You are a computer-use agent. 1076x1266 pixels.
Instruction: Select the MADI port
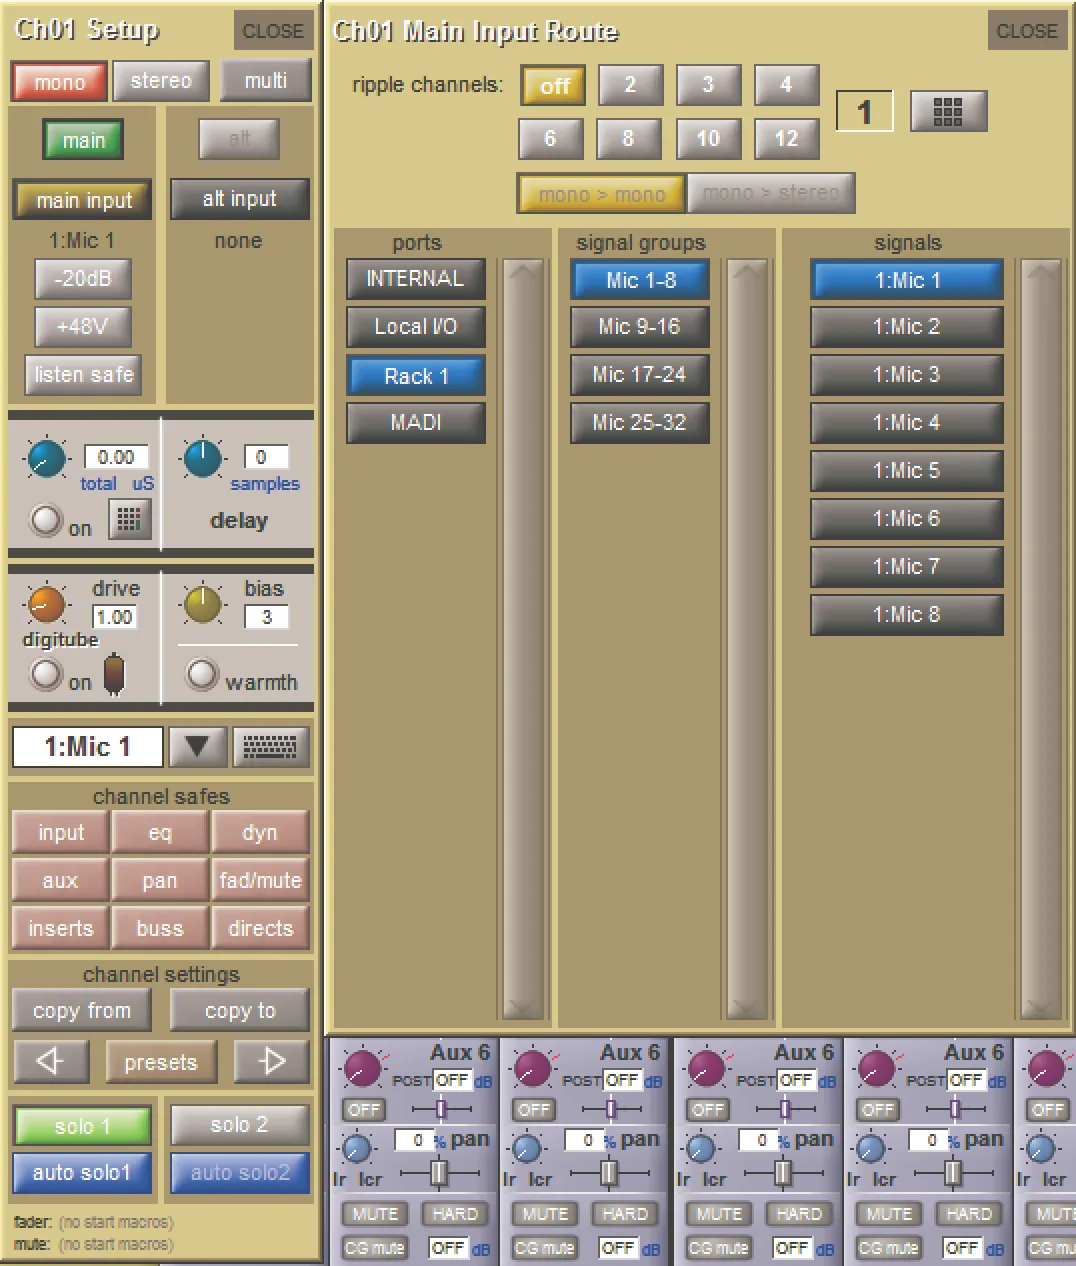416,422
